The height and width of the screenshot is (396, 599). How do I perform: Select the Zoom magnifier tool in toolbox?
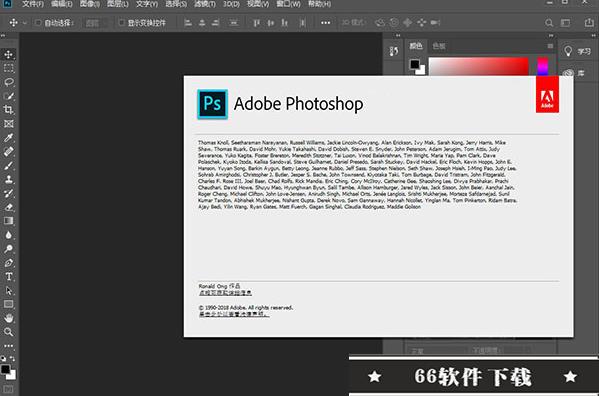coord(8,332)
